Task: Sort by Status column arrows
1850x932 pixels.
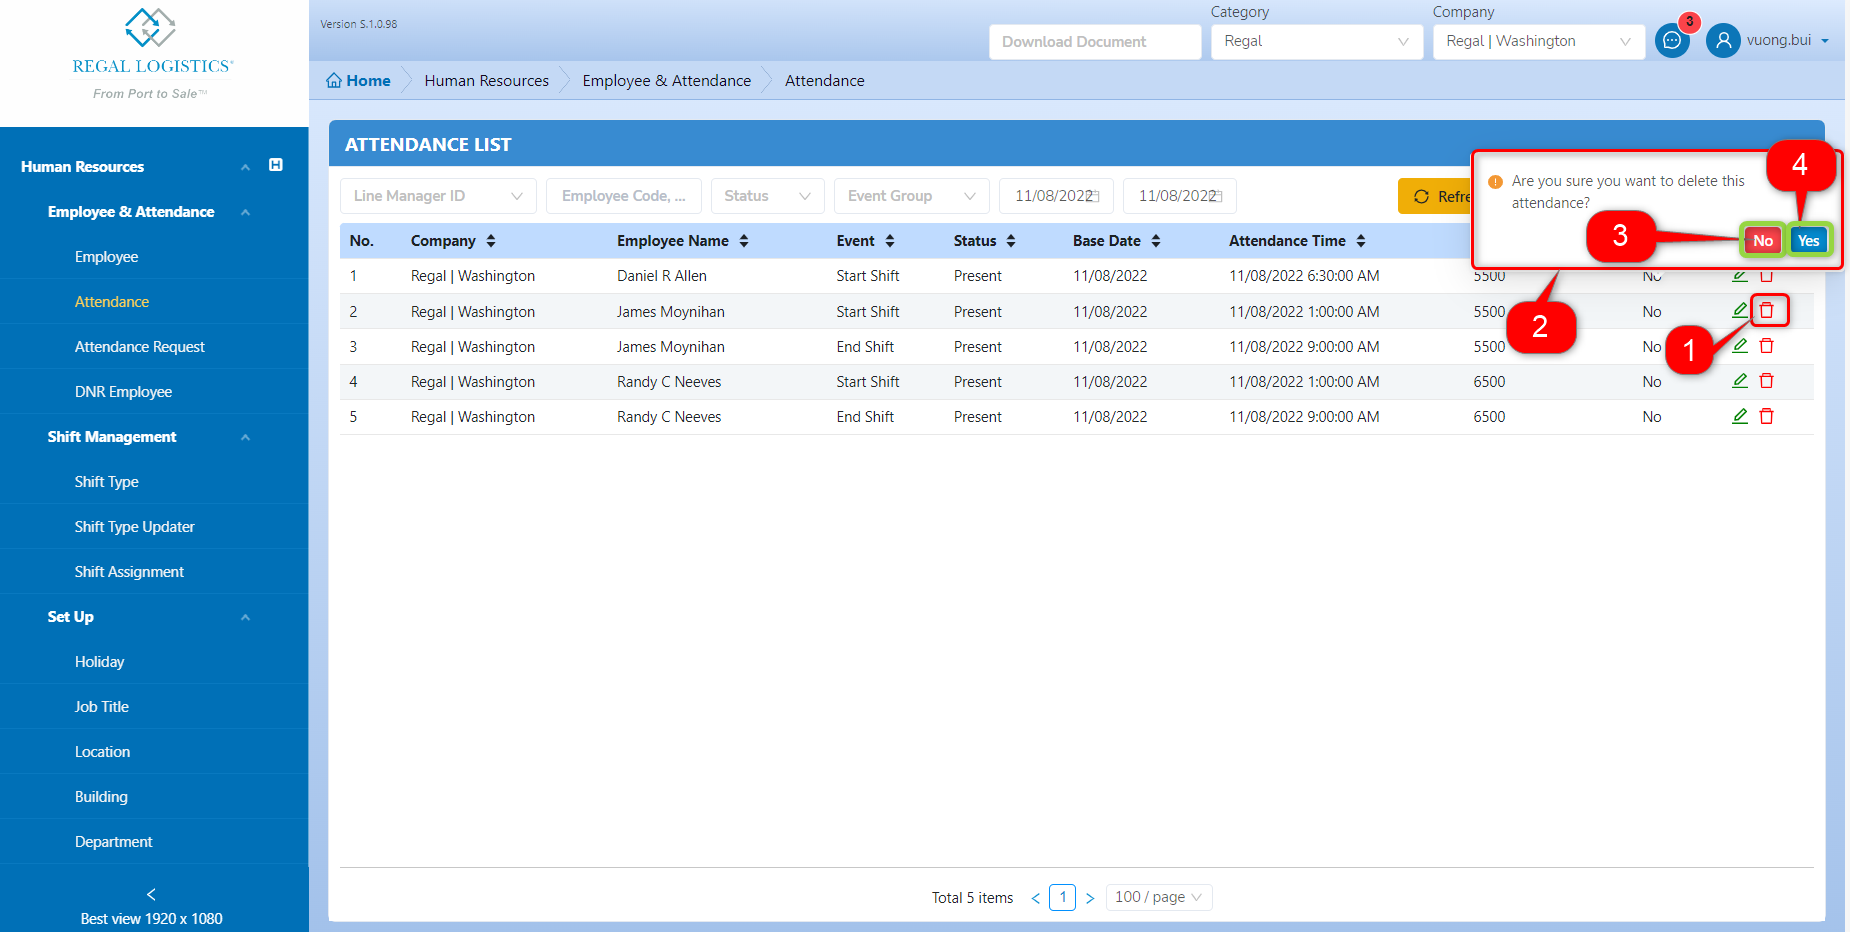Action: [x=1011, y=241]
